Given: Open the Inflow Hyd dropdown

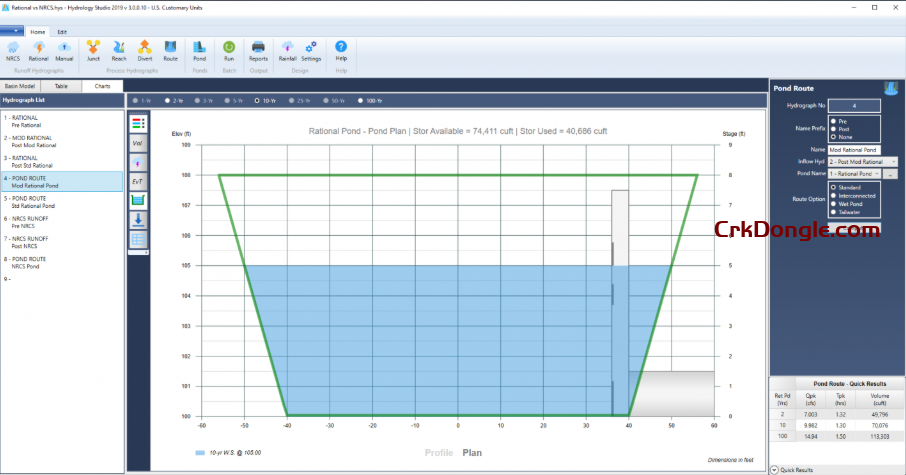Looking at the screenshot, I should click(x=891, y=161).
